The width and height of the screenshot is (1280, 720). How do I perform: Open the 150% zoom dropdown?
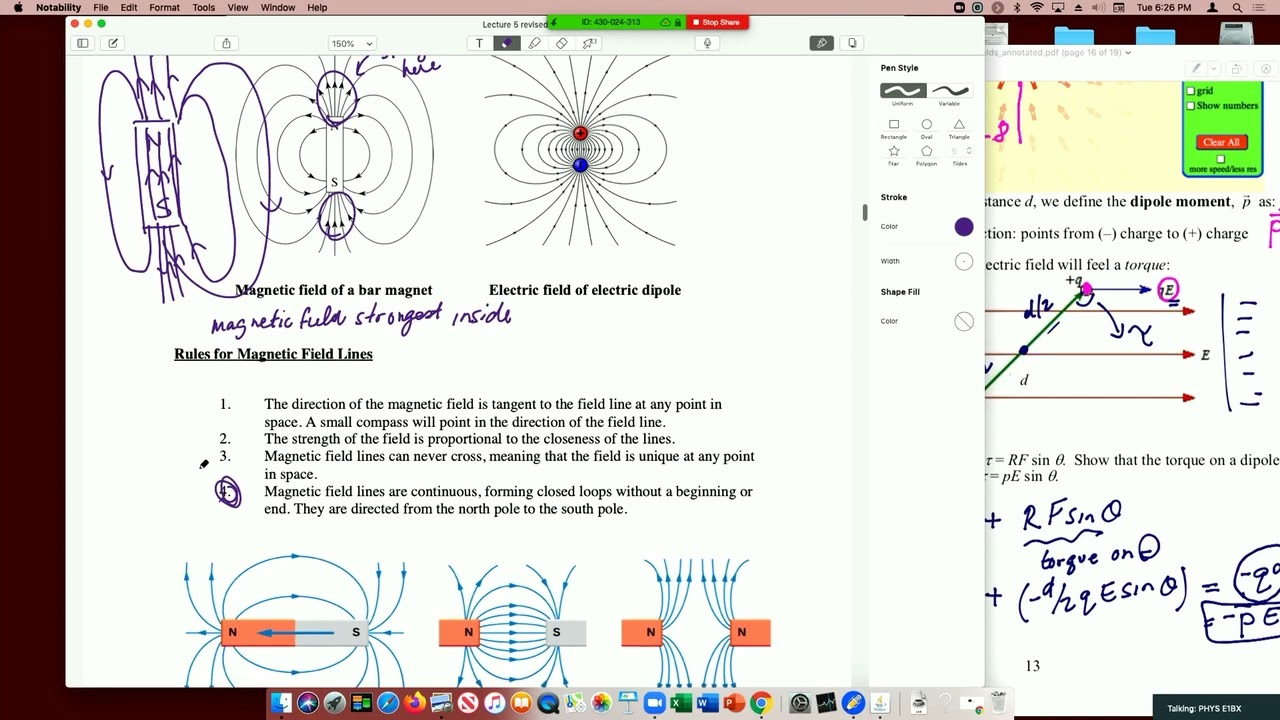click(352, 43)
